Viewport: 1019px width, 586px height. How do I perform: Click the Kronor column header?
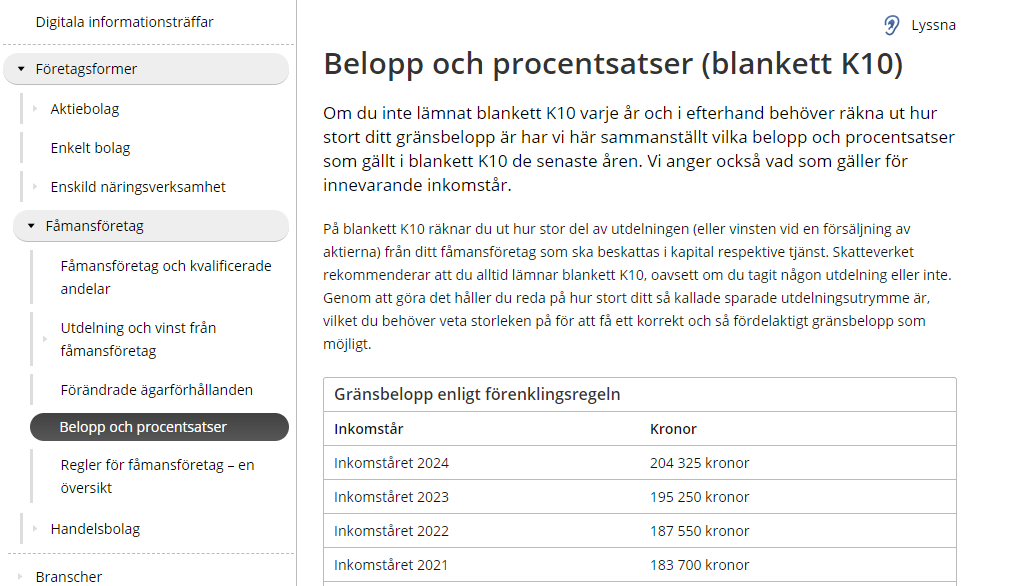point(673,429)
